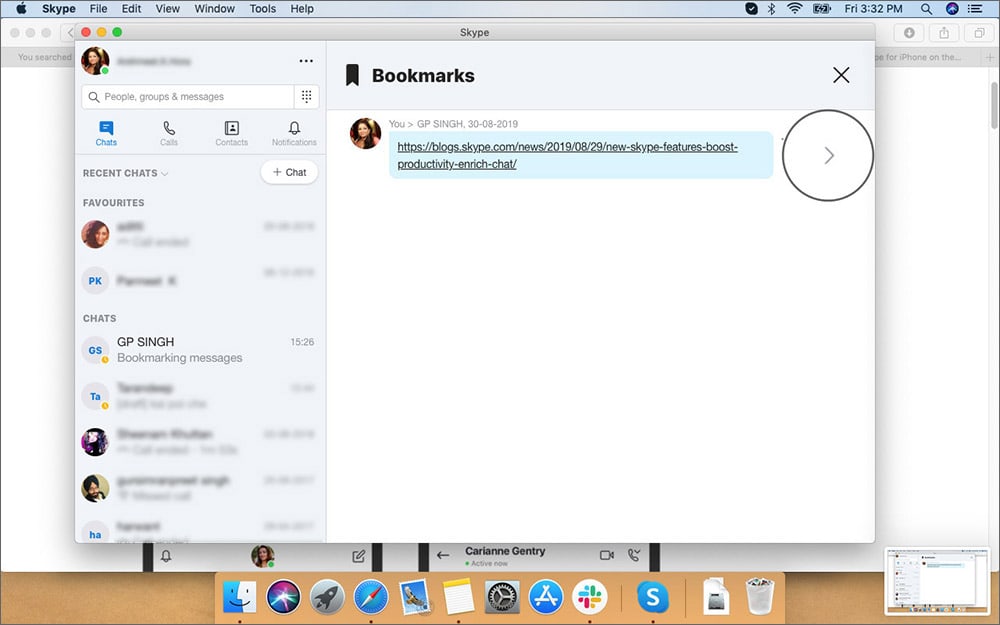This screenshot has height=625, width=1000.
Task: Open the Contacts icon
Action: (231, 131)
